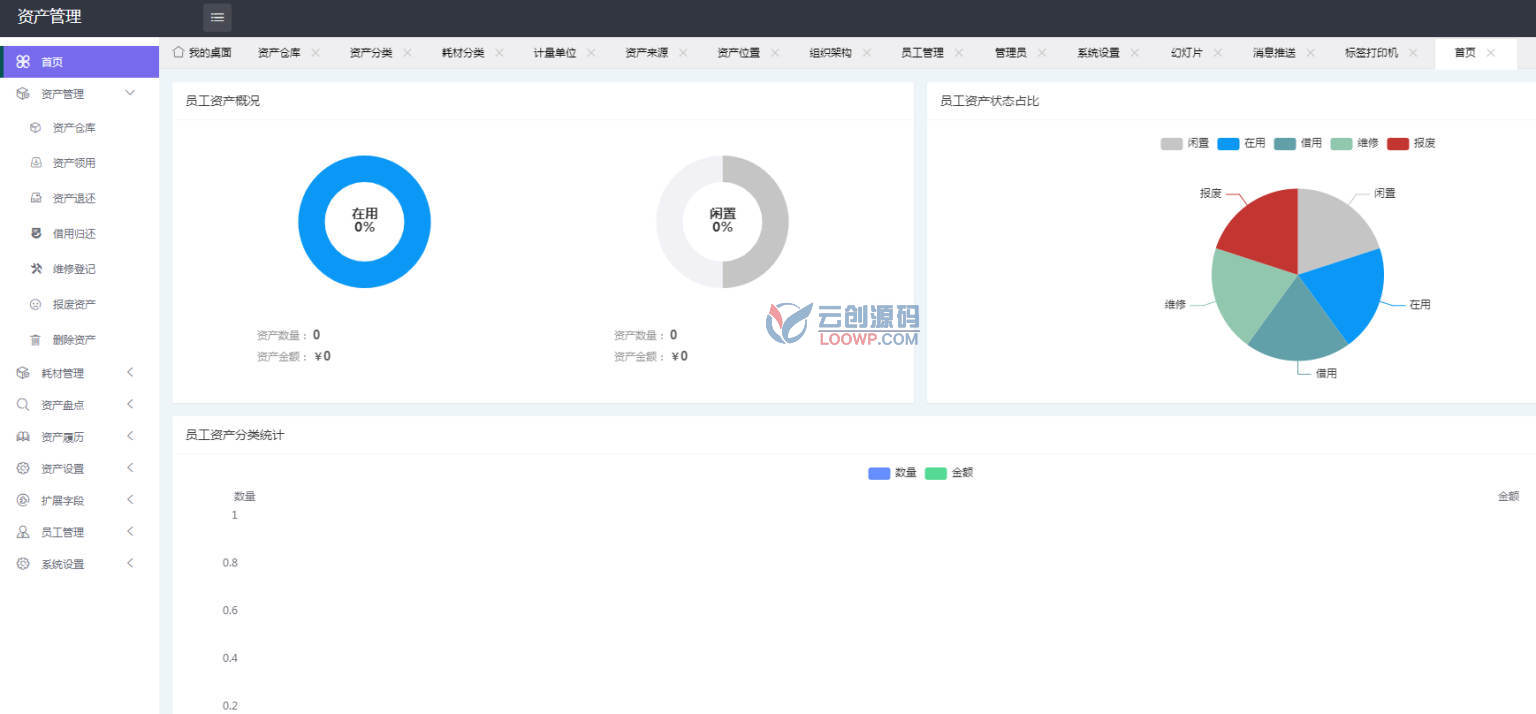Click the 耗材管理 cube icon
Screen dimensions: 1536x714
(x=23, y=373)
